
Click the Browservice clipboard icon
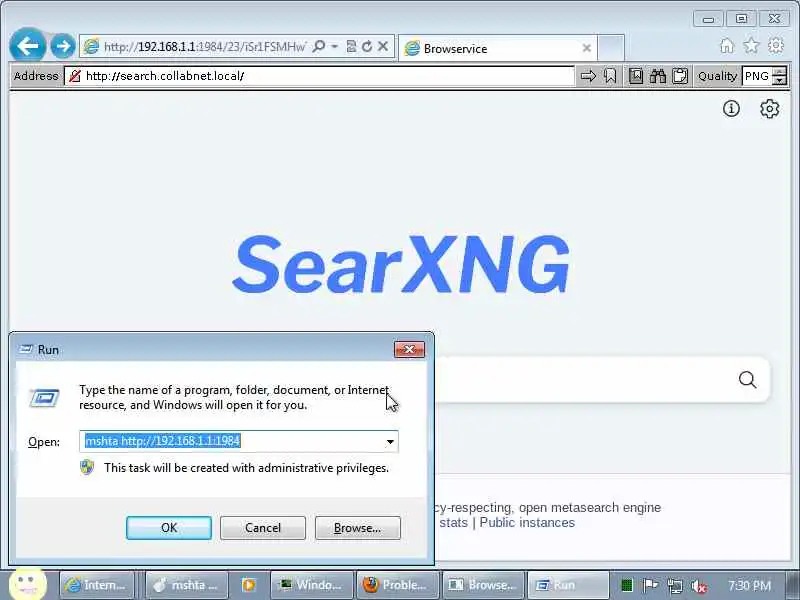(680, 76)
